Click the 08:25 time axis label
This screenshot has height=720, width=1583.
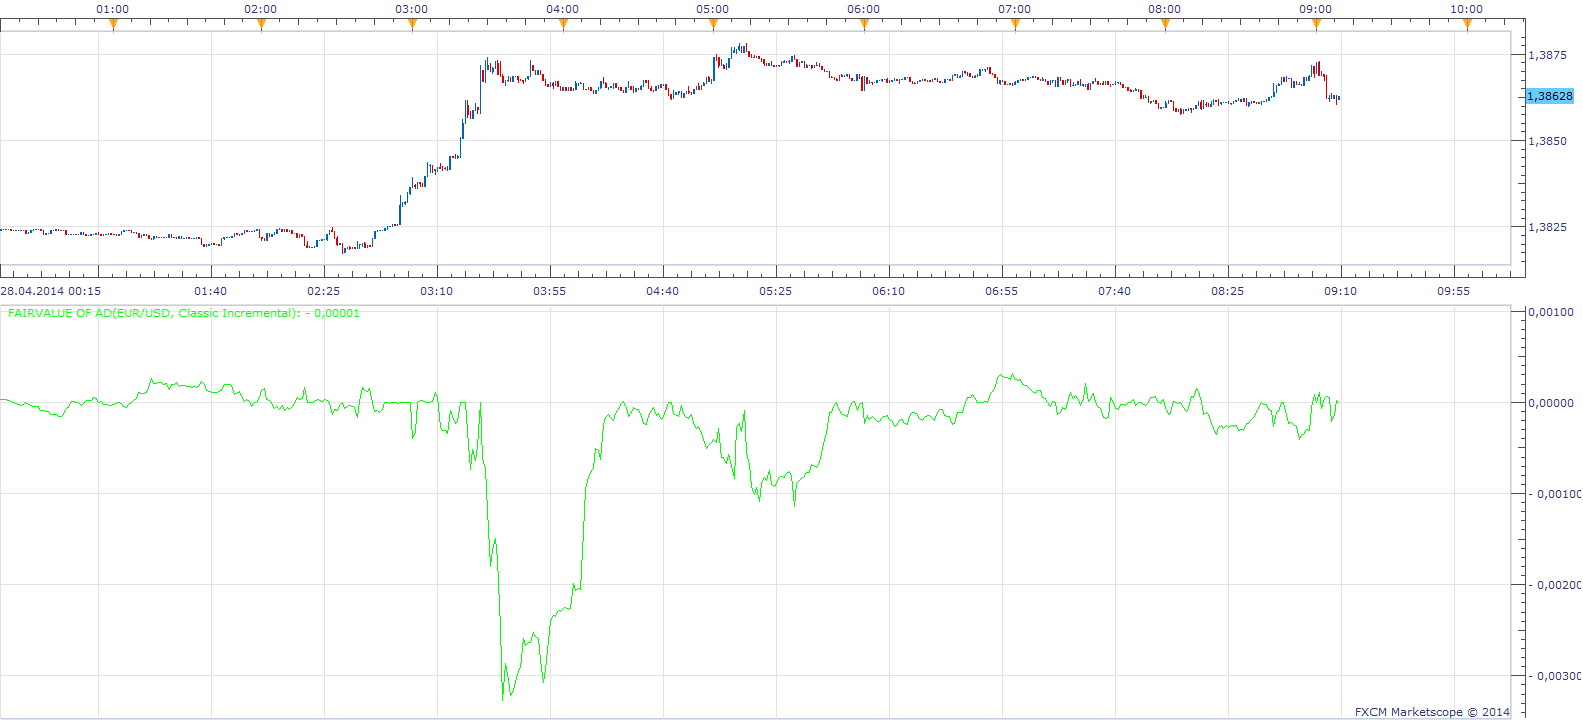pyautogui.click(x=1227, y=291)
